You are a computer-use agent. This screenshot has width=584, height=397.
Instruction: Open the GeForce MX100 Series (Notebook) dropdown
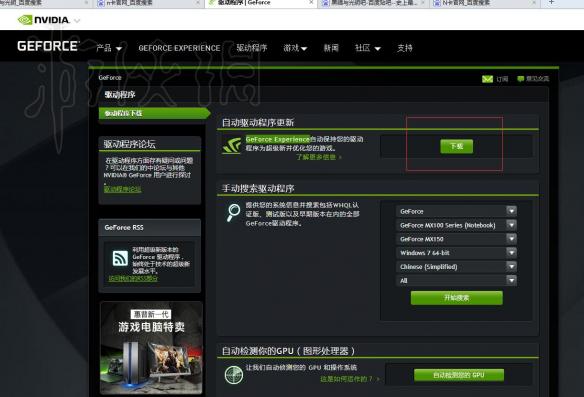click(x=456, y=225)
